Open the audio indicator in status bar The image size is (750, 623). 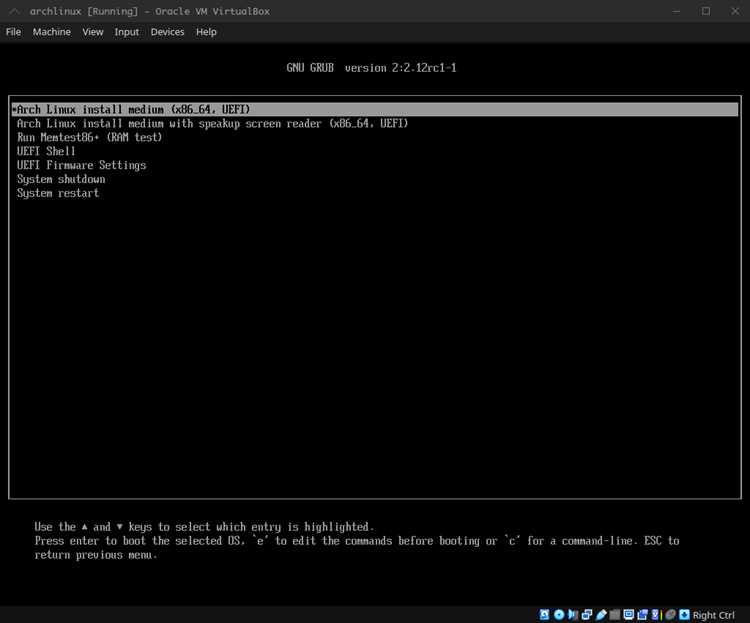tap(573, 614)
